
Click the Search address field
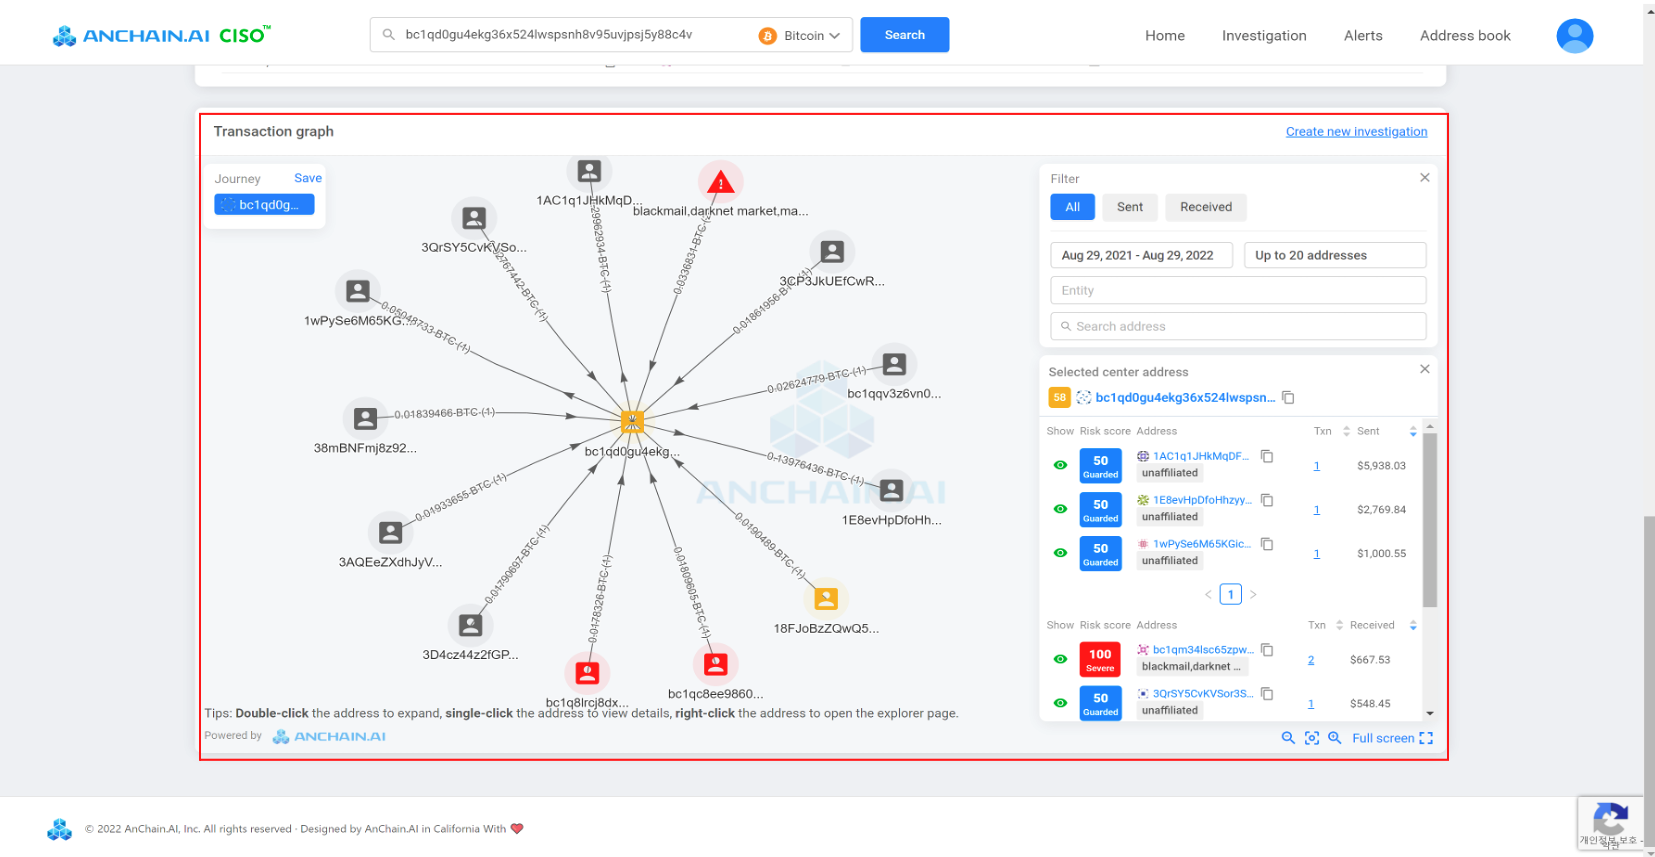coord(1238,326)
